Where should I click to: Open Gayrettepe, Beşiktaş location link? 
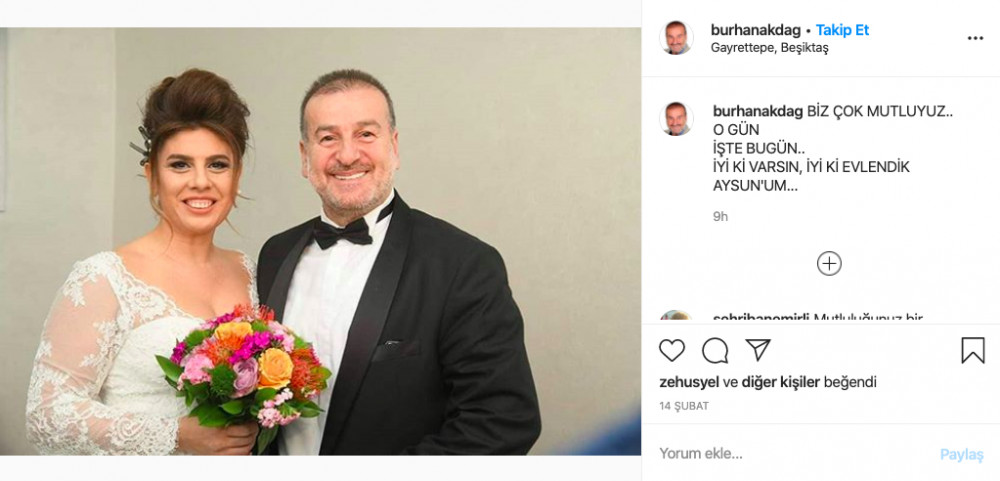pos(769,48)
